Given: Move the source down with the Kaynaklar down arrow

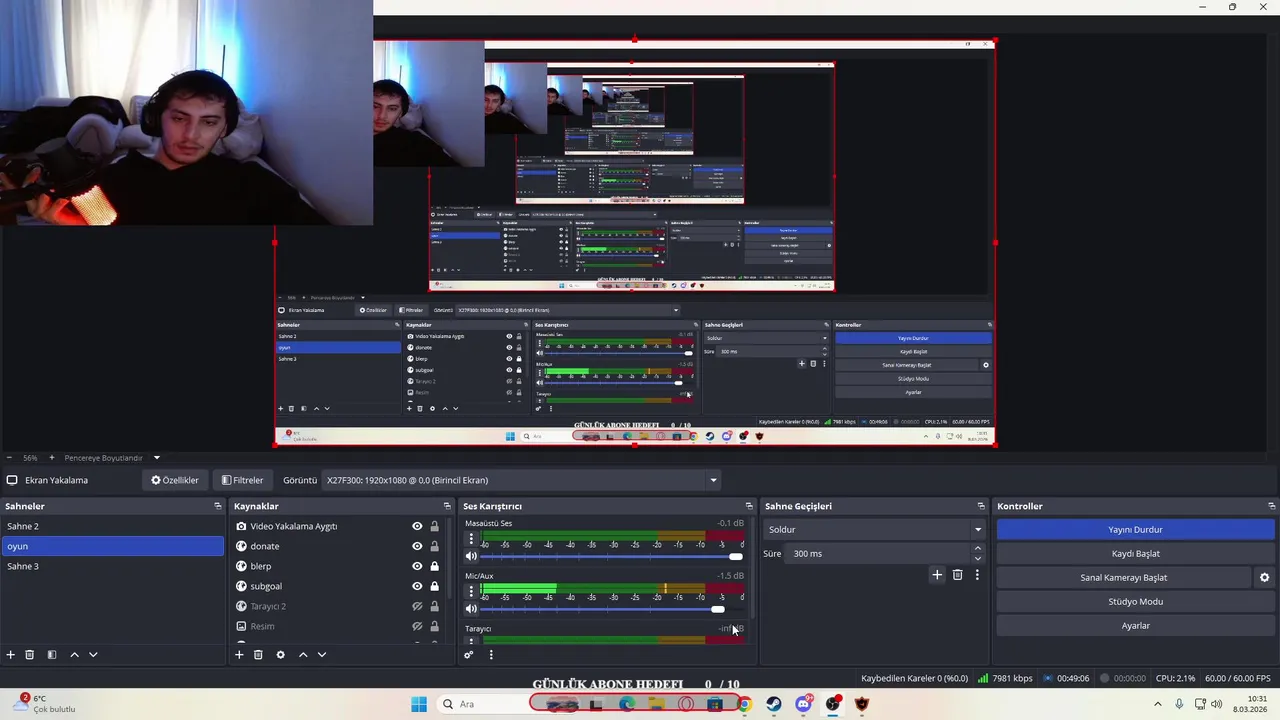Looking at the screenshot, I should pyautogui.click(x=322, y=655).
